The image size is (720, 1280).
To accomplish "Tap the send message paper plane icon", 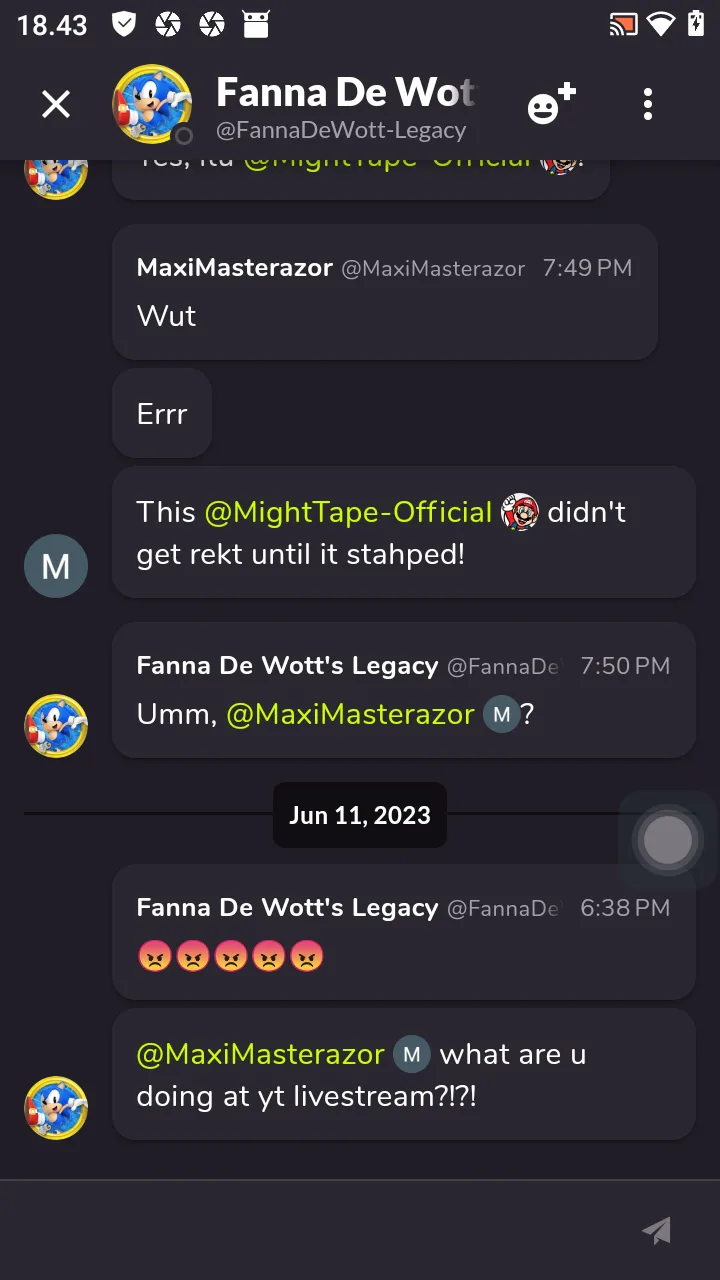I will click(656, 1230).
